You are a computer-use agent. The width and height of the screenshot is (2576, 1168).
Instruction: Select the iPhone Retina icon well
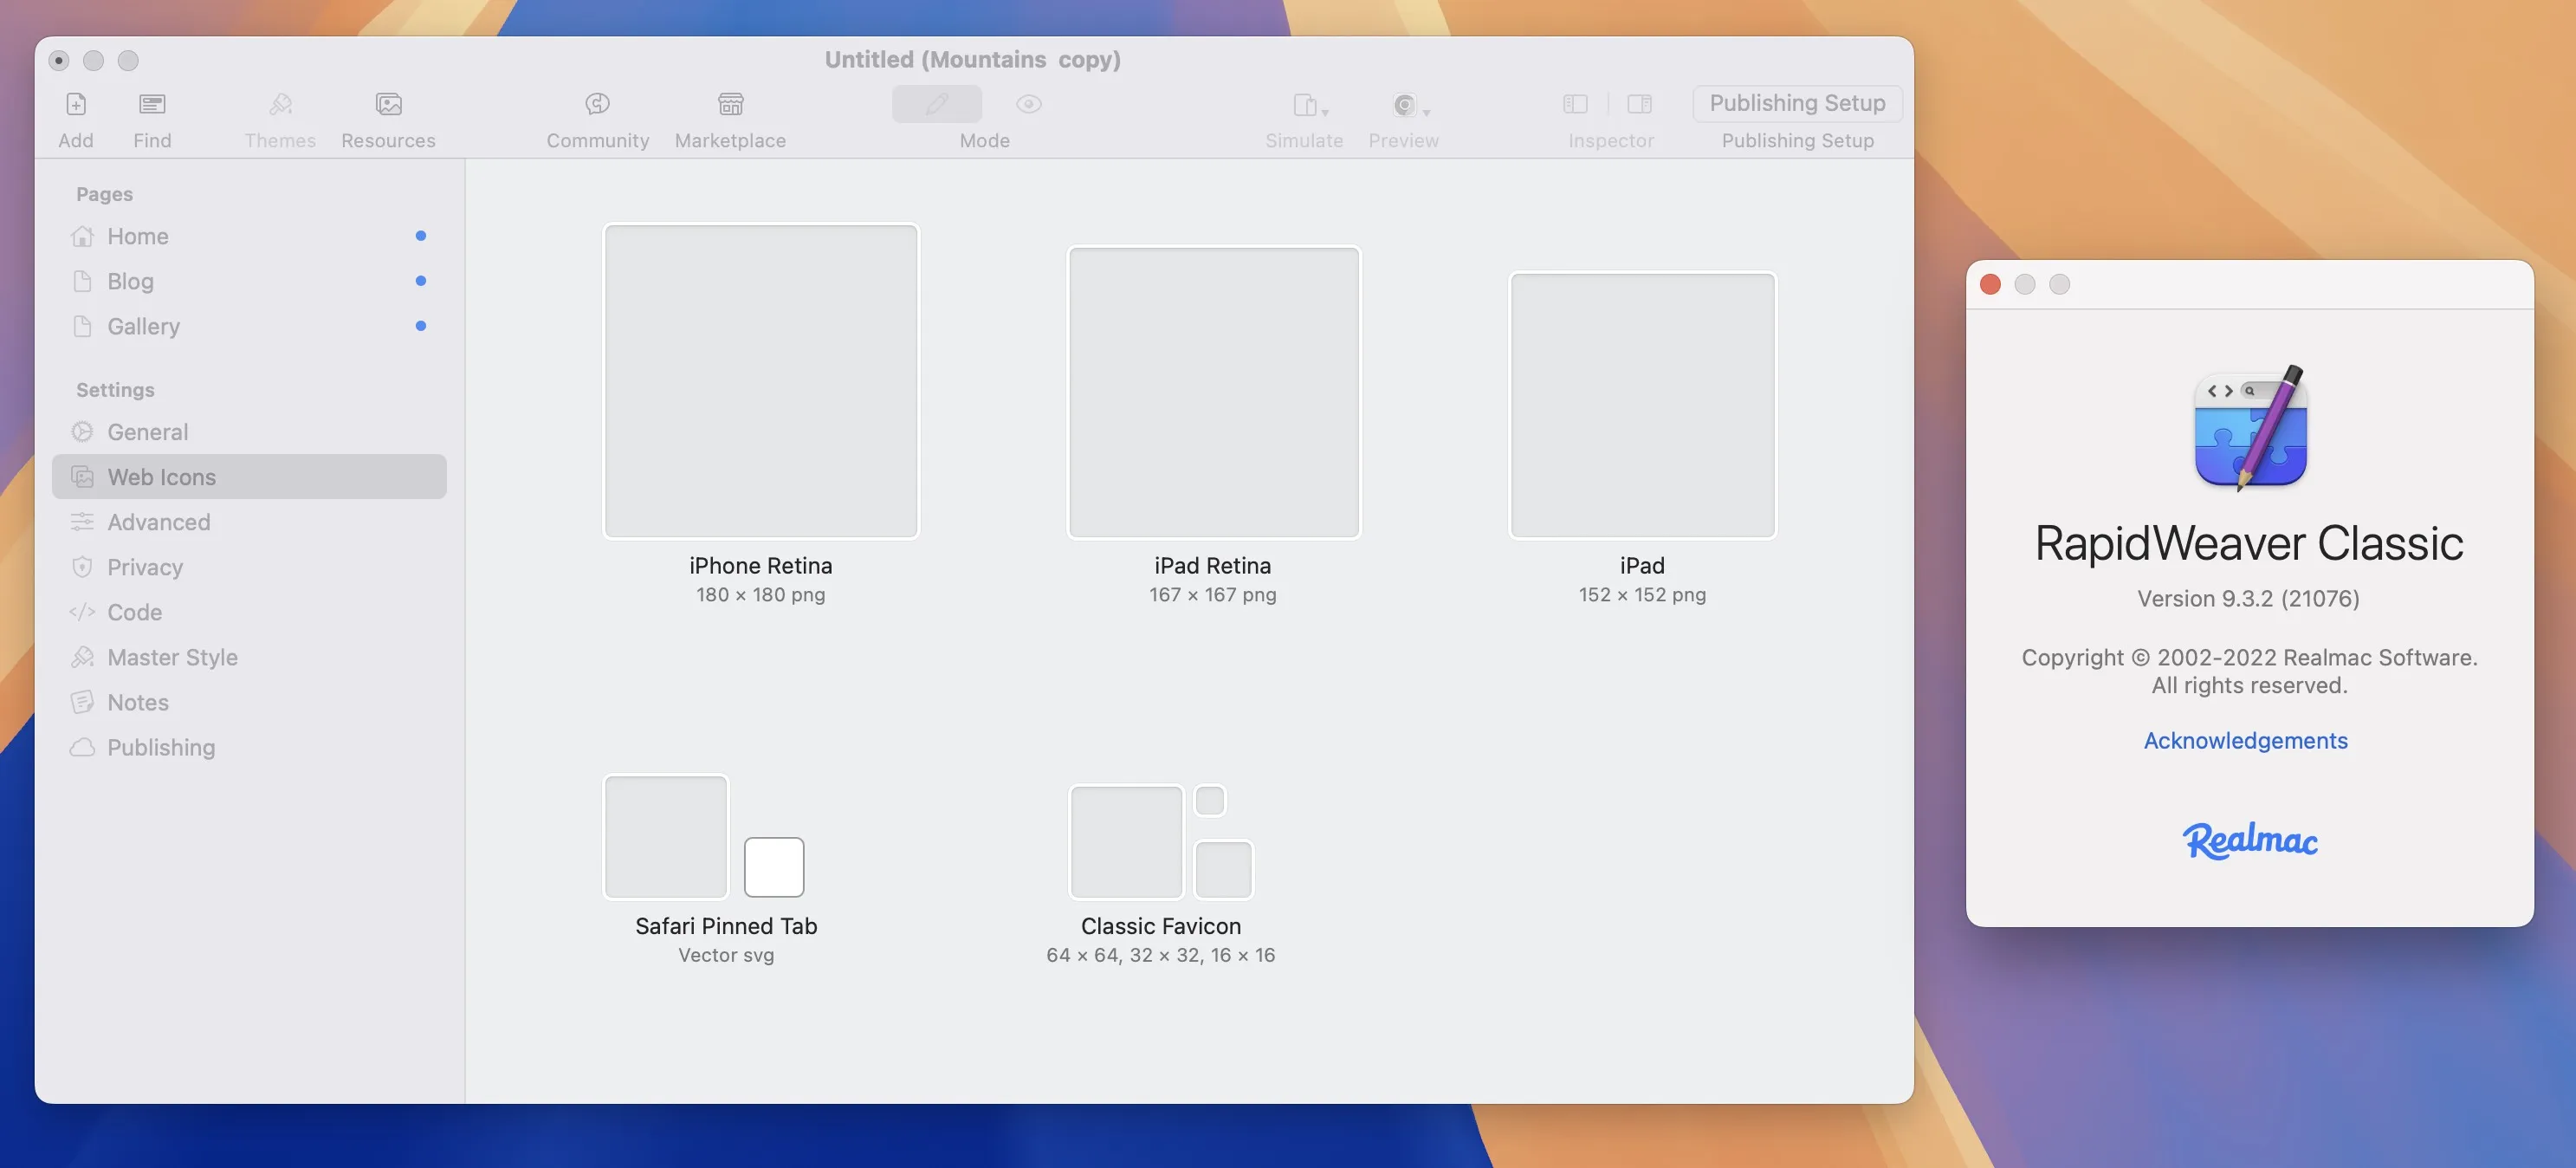point(760,381)
